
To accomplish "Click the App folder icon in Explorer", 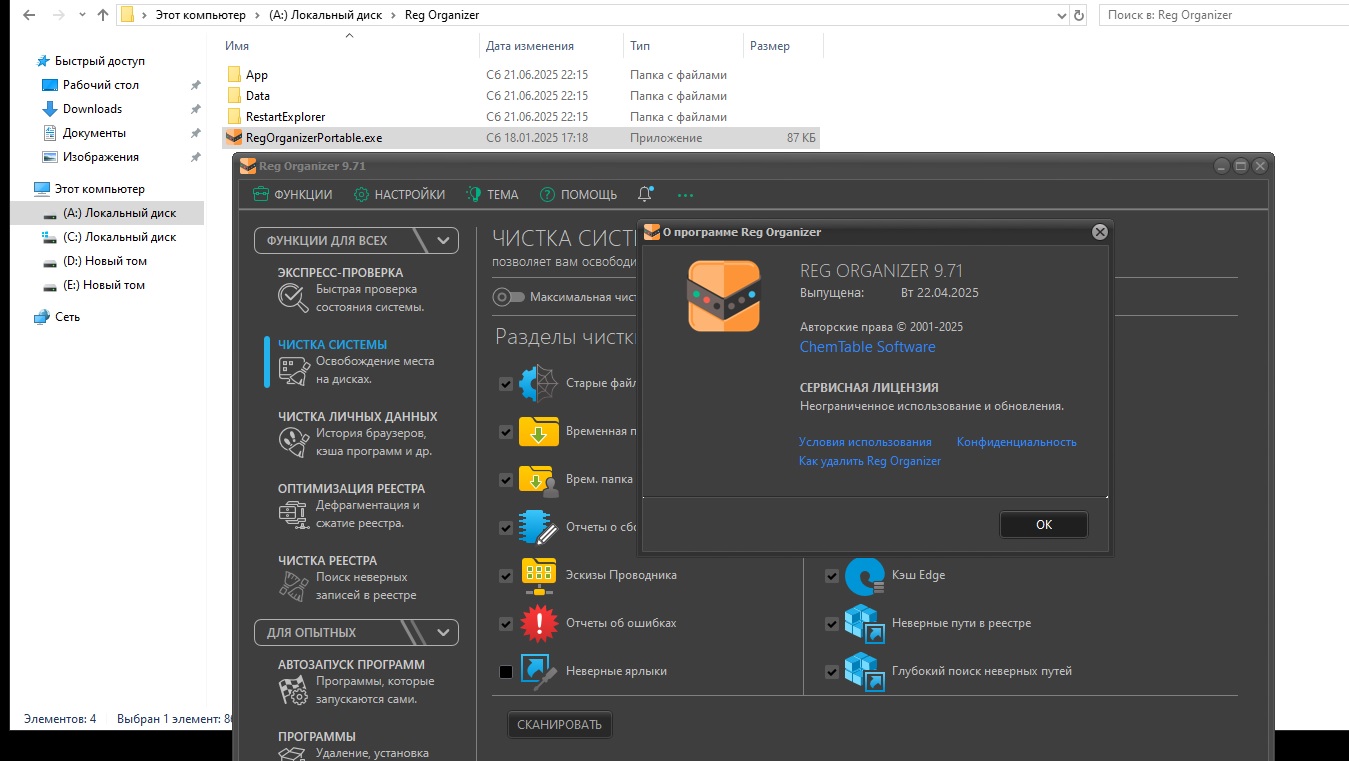I will (x=234, y=75).
